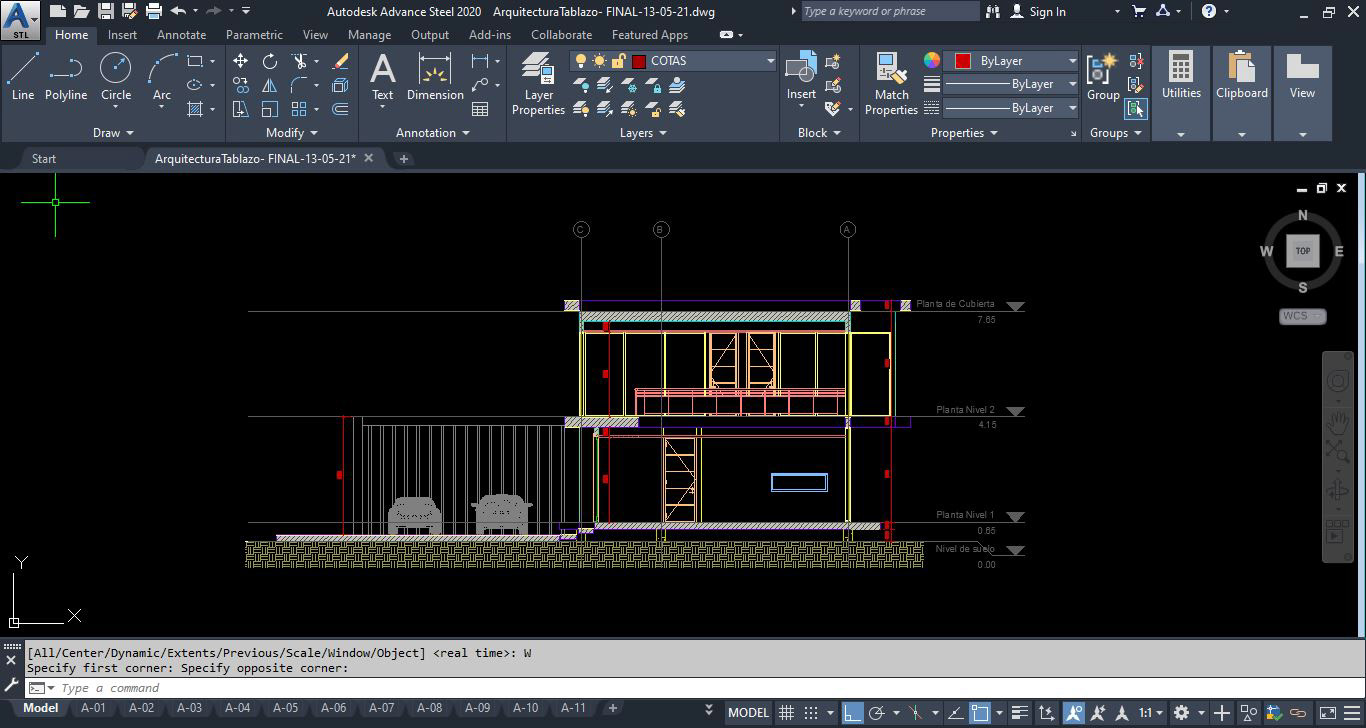Click the red ByLayer color swatch
The image size is (1366, 728).
coord(962,61)
